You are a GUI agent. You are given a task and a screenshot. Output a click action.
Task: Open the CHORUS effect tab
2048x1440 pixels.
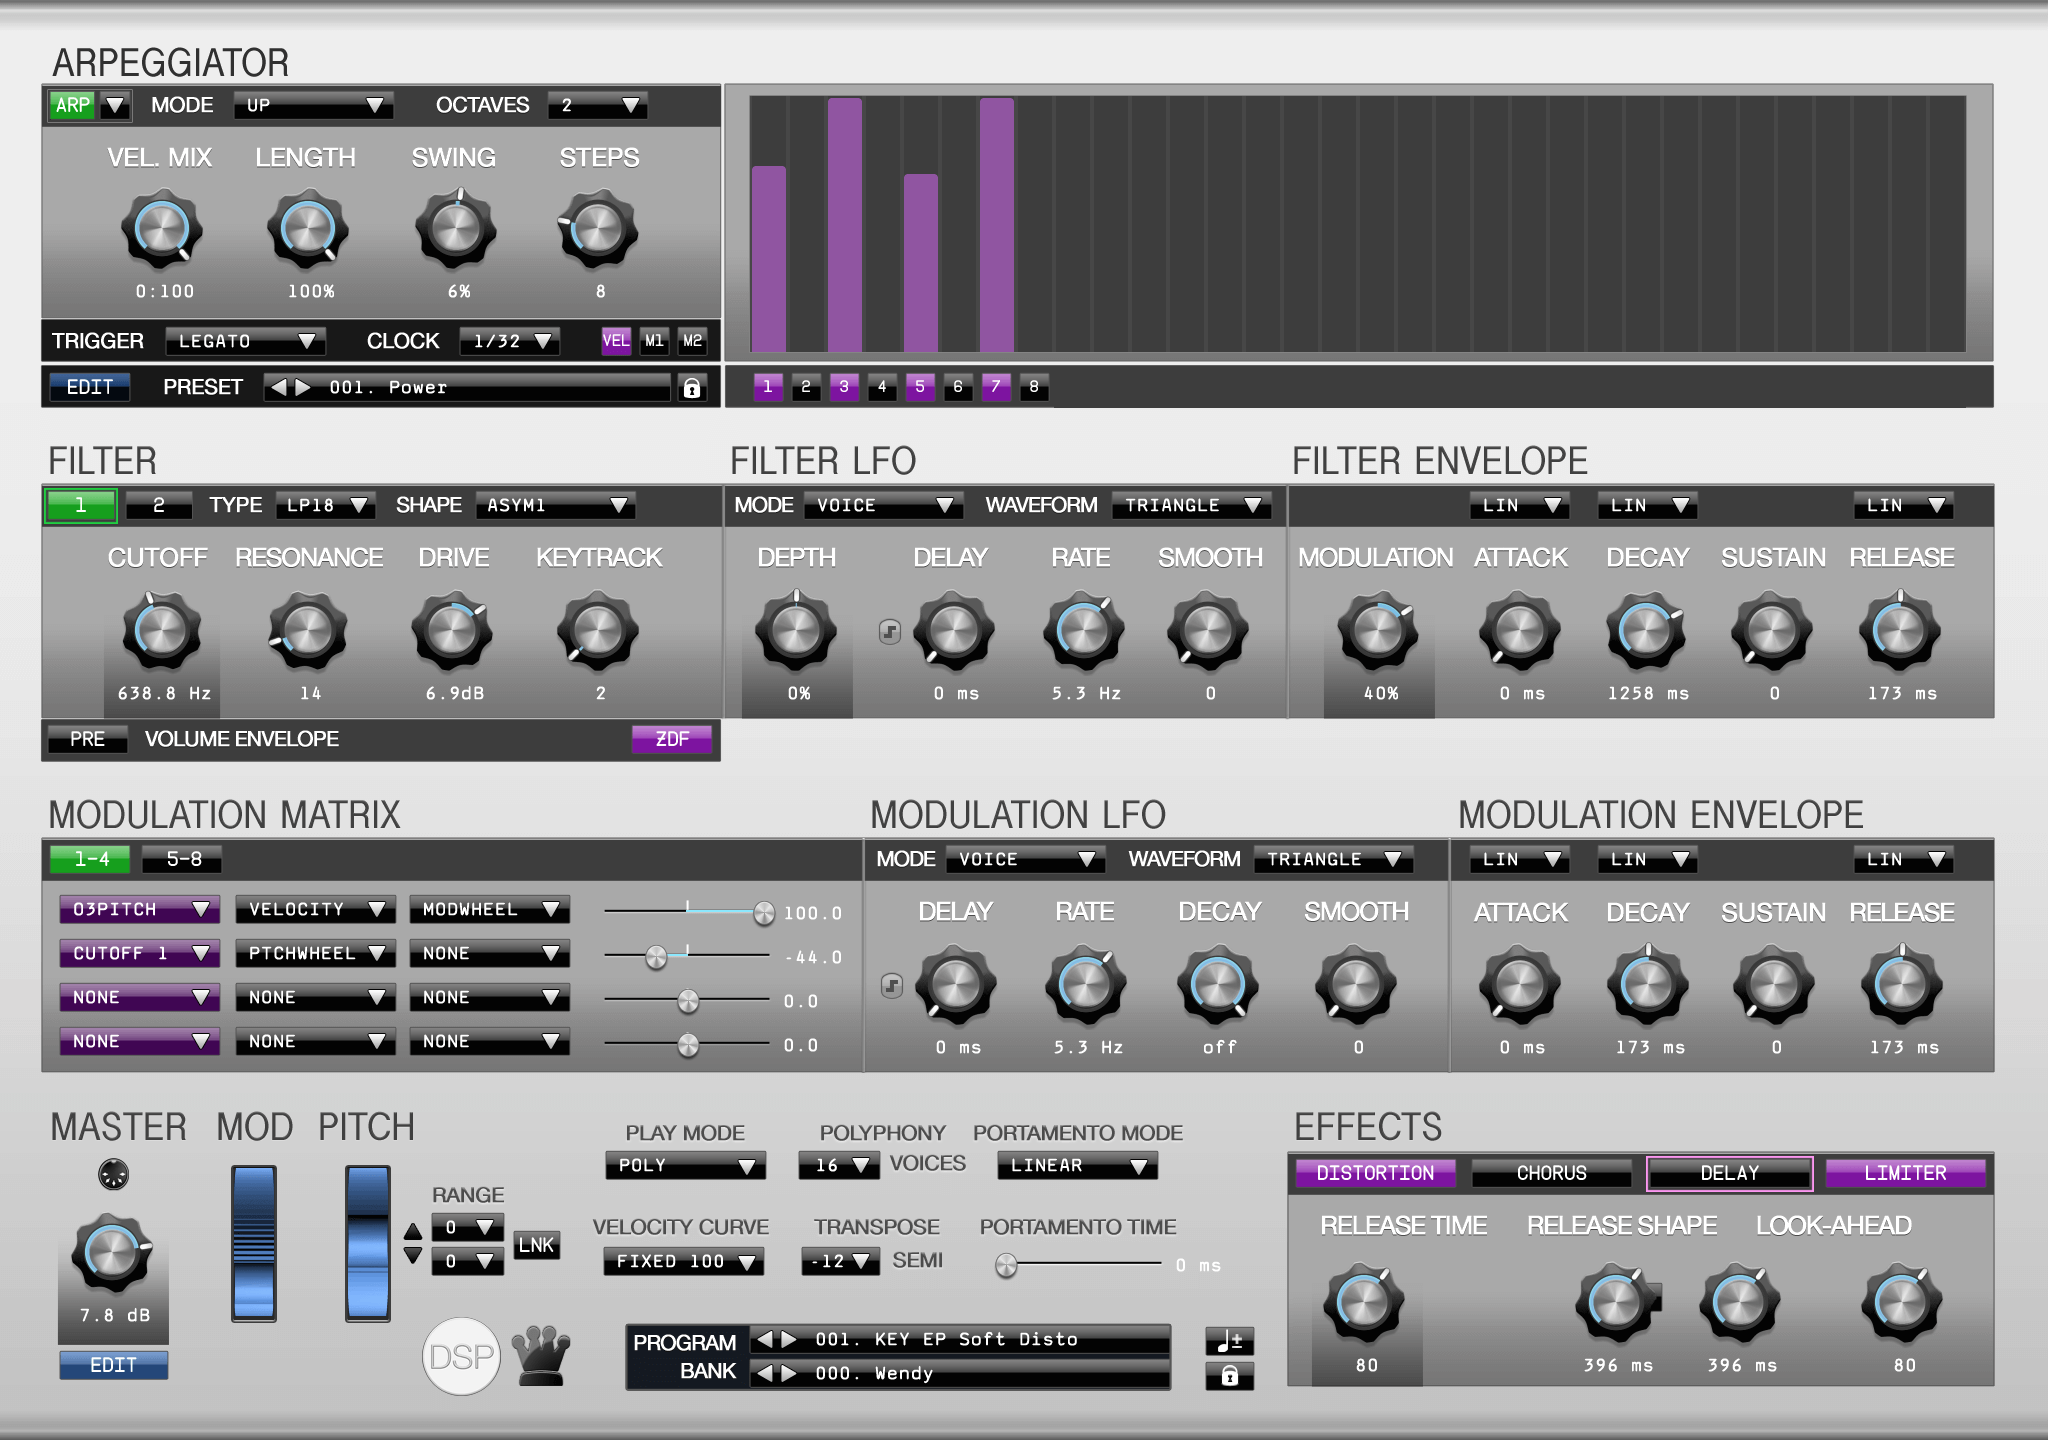(1551, 1173)
